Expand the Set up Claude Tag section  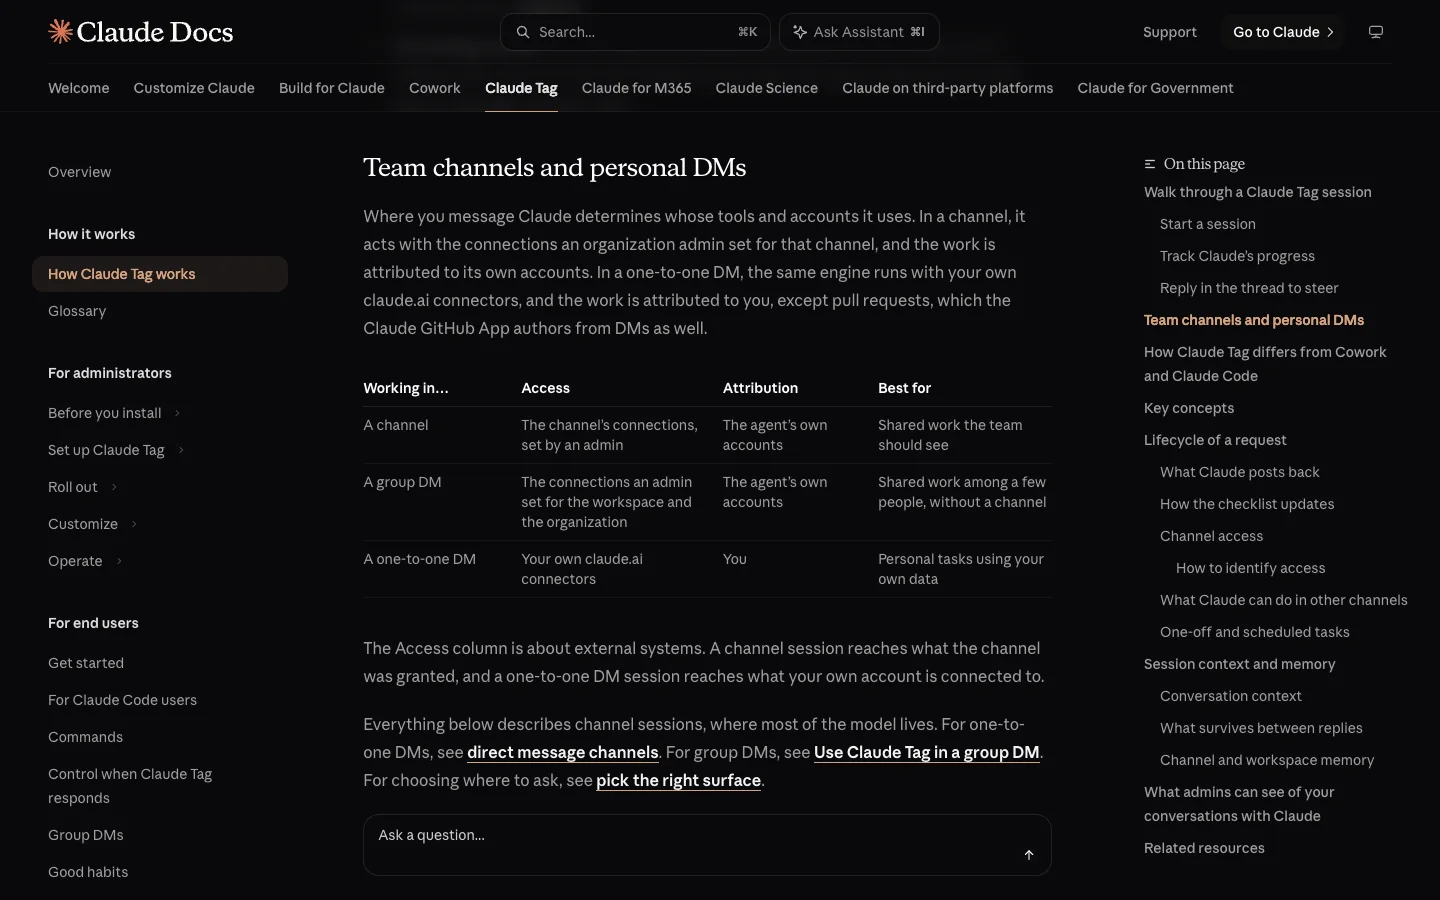[x=181, y=450]
